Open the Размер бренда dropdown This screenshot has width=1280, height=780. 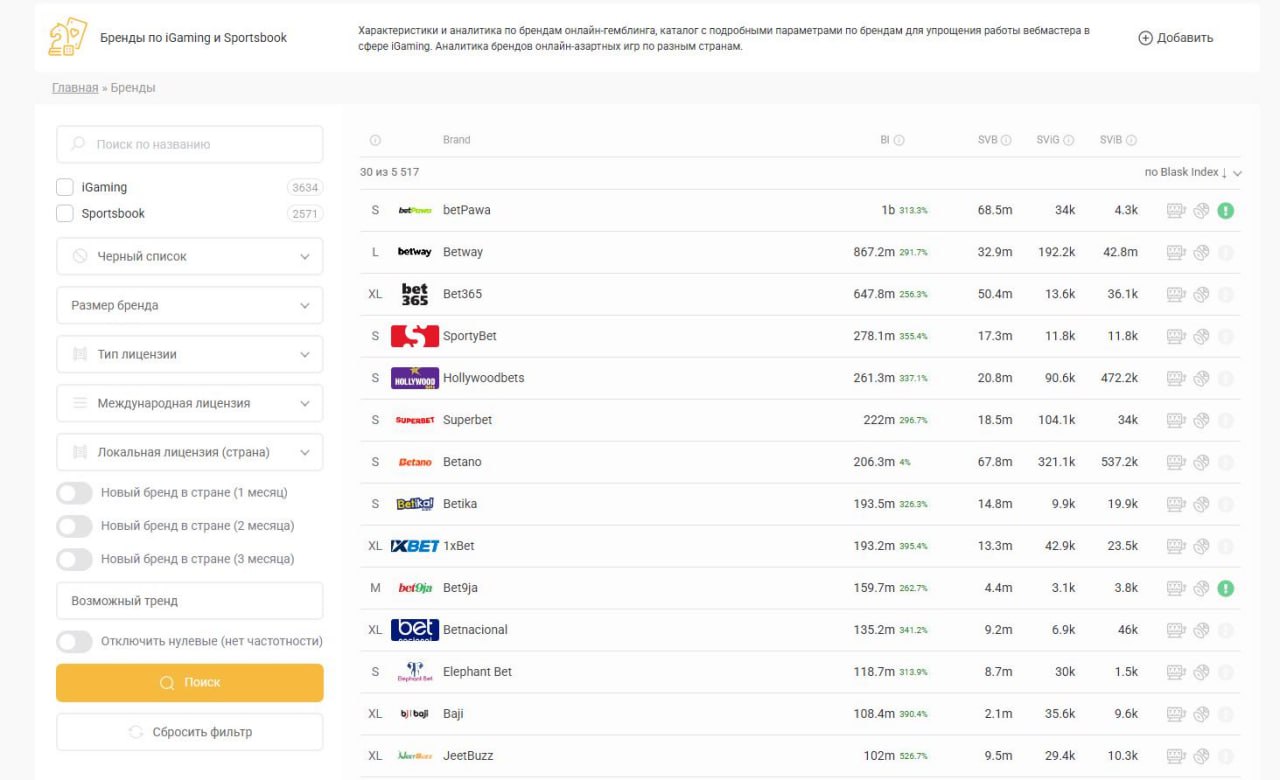click(x=190, y=306)
